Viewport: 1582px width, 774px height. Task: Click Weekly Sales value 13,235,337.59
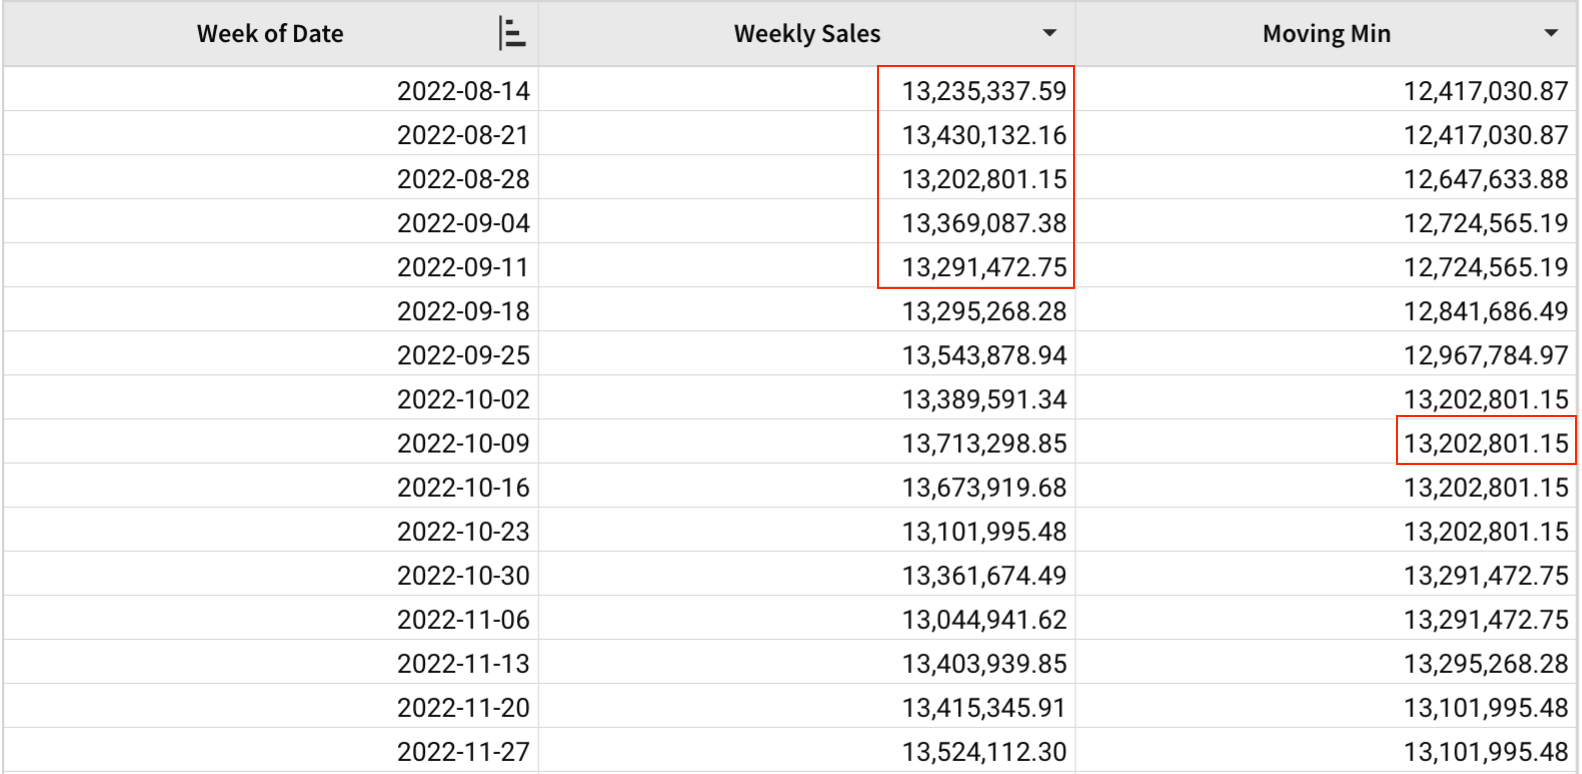[984, 91]
